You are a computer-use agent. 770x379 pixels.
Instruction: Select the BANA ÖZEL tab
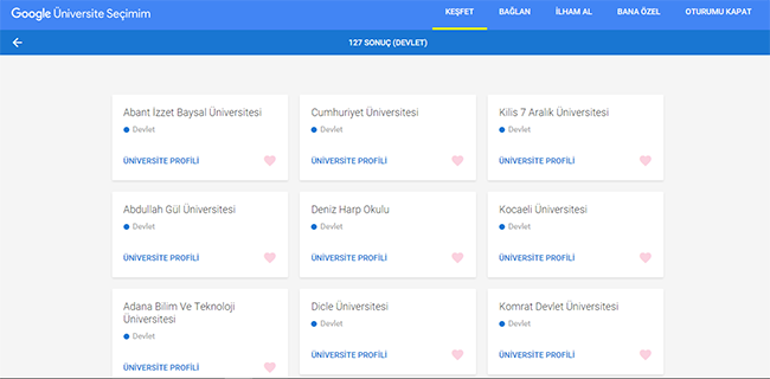coord(638,12)
